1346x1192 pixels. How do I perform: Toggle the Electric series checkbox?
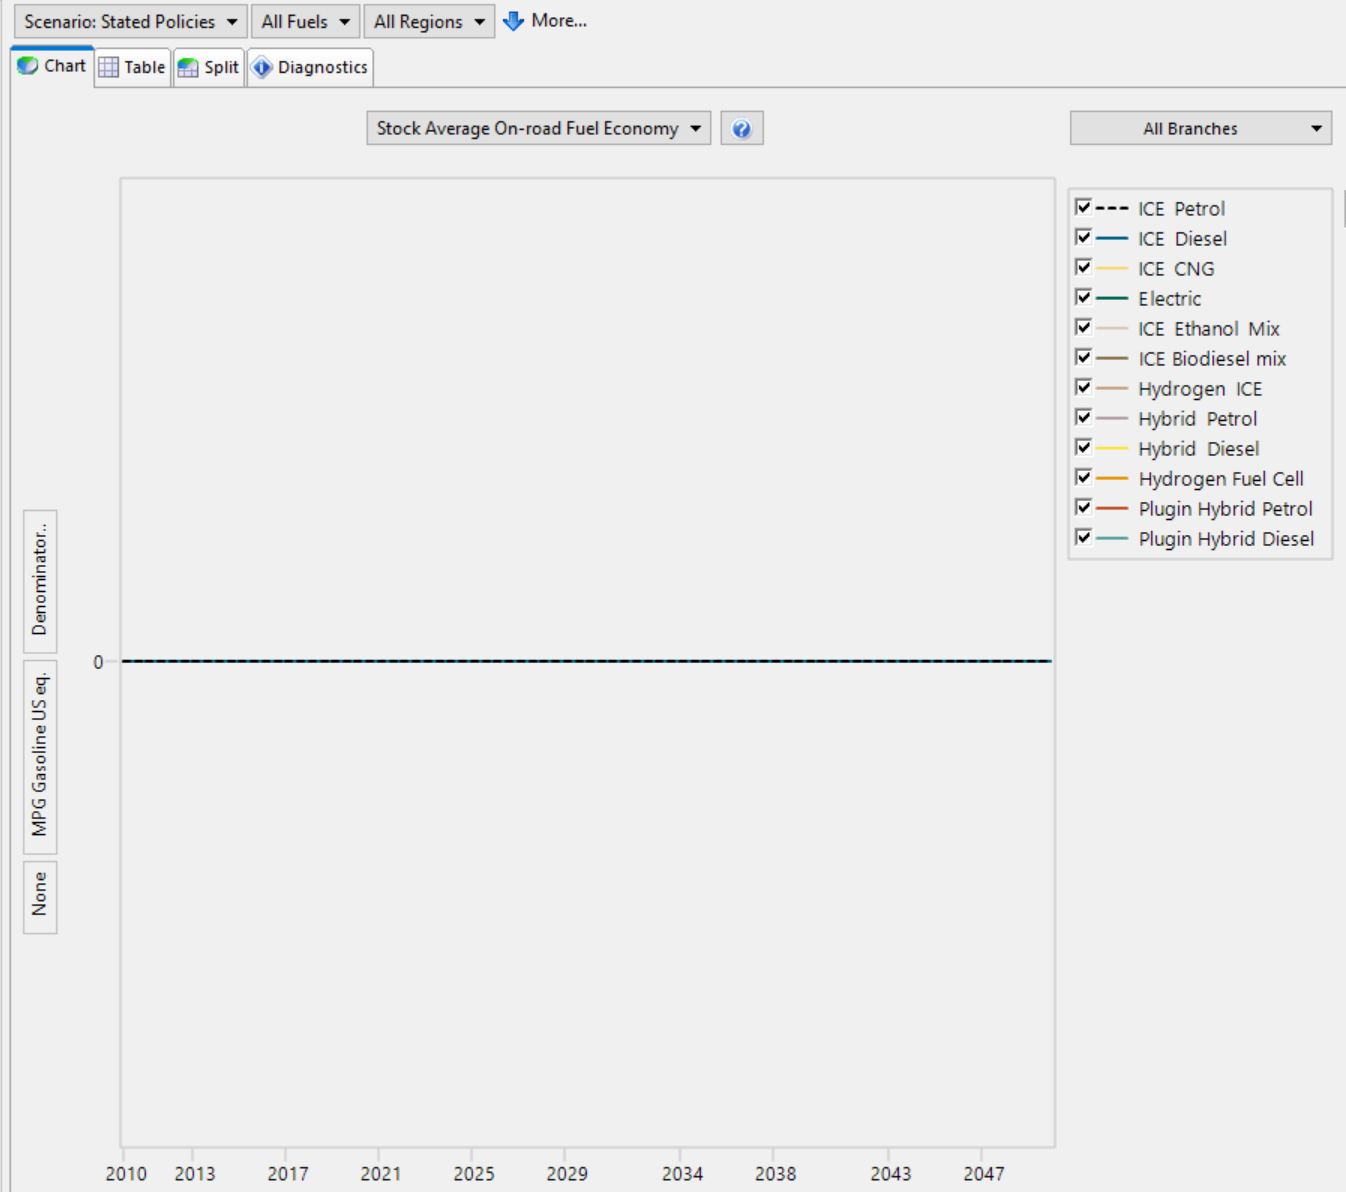1083,298
